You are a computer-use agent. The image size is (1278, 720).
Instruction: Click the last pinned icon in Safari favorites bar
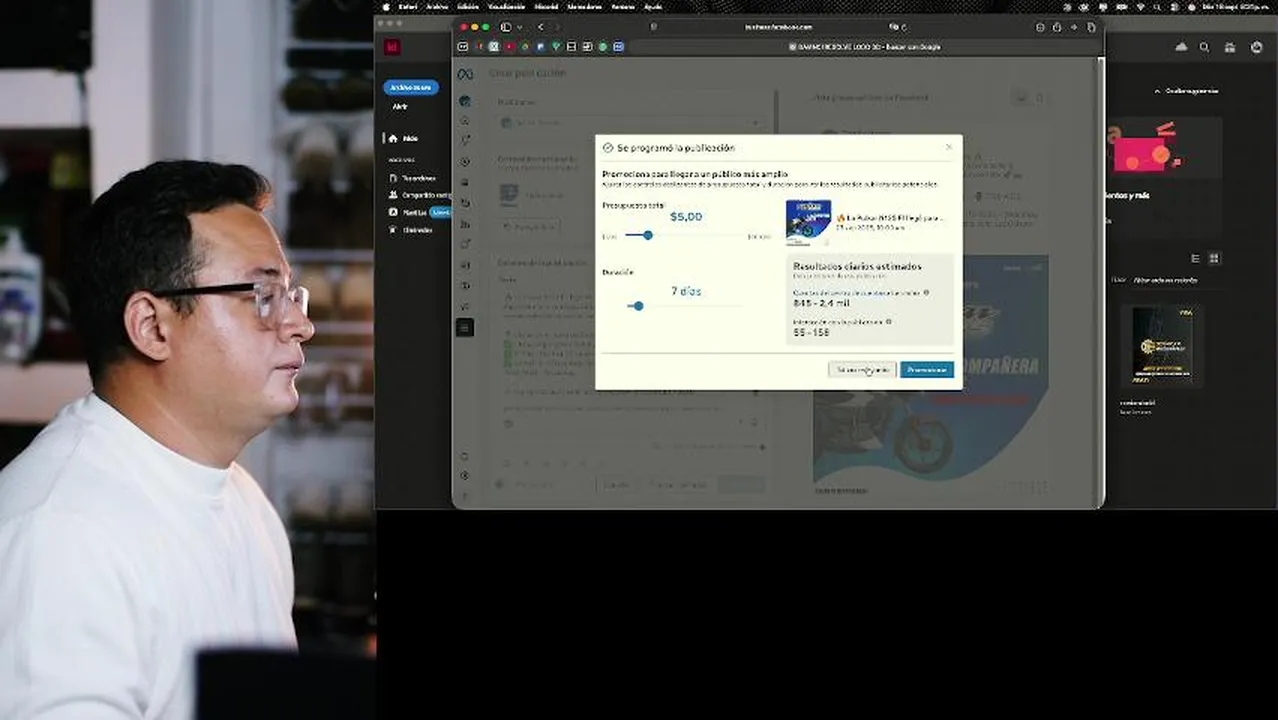(x=619, y=46)
